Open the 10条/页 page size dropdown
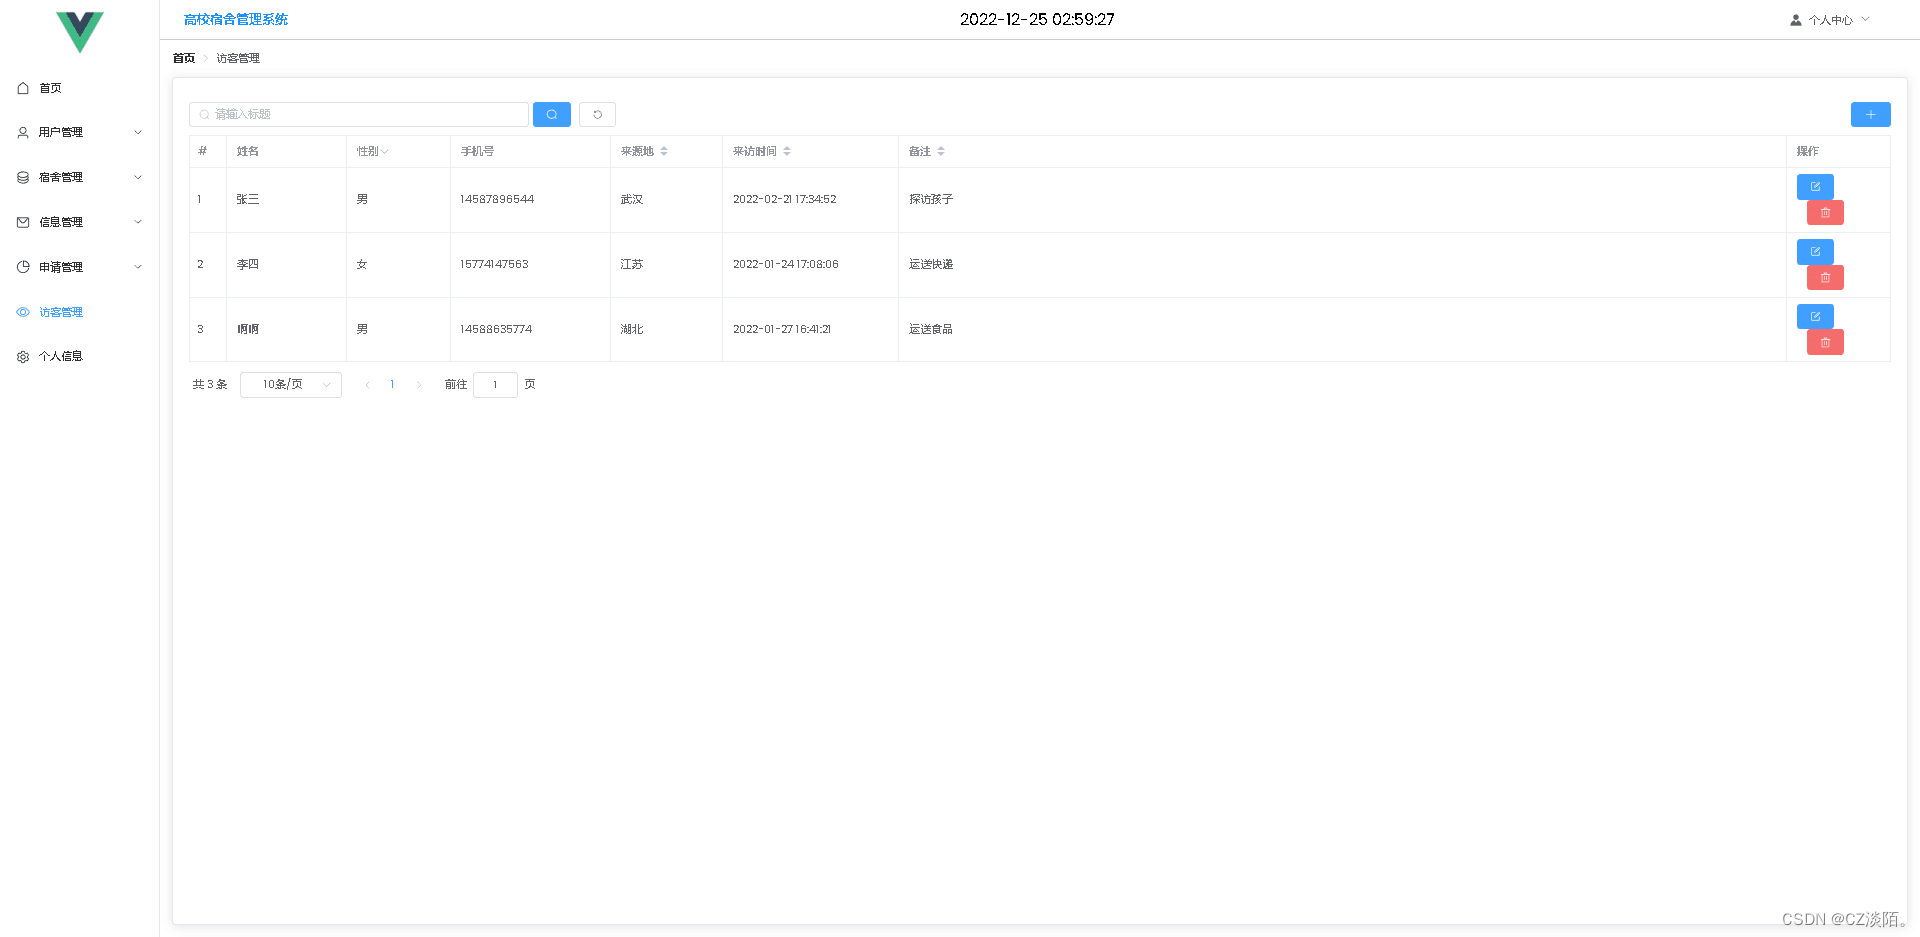This screenshot has width=1920, height=937. (291, 385)
